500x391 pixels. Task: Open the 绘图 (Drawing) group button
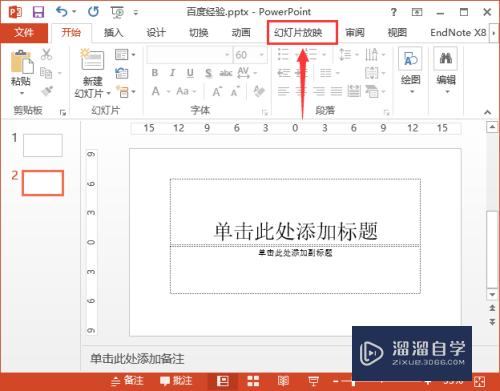(410, 71)
